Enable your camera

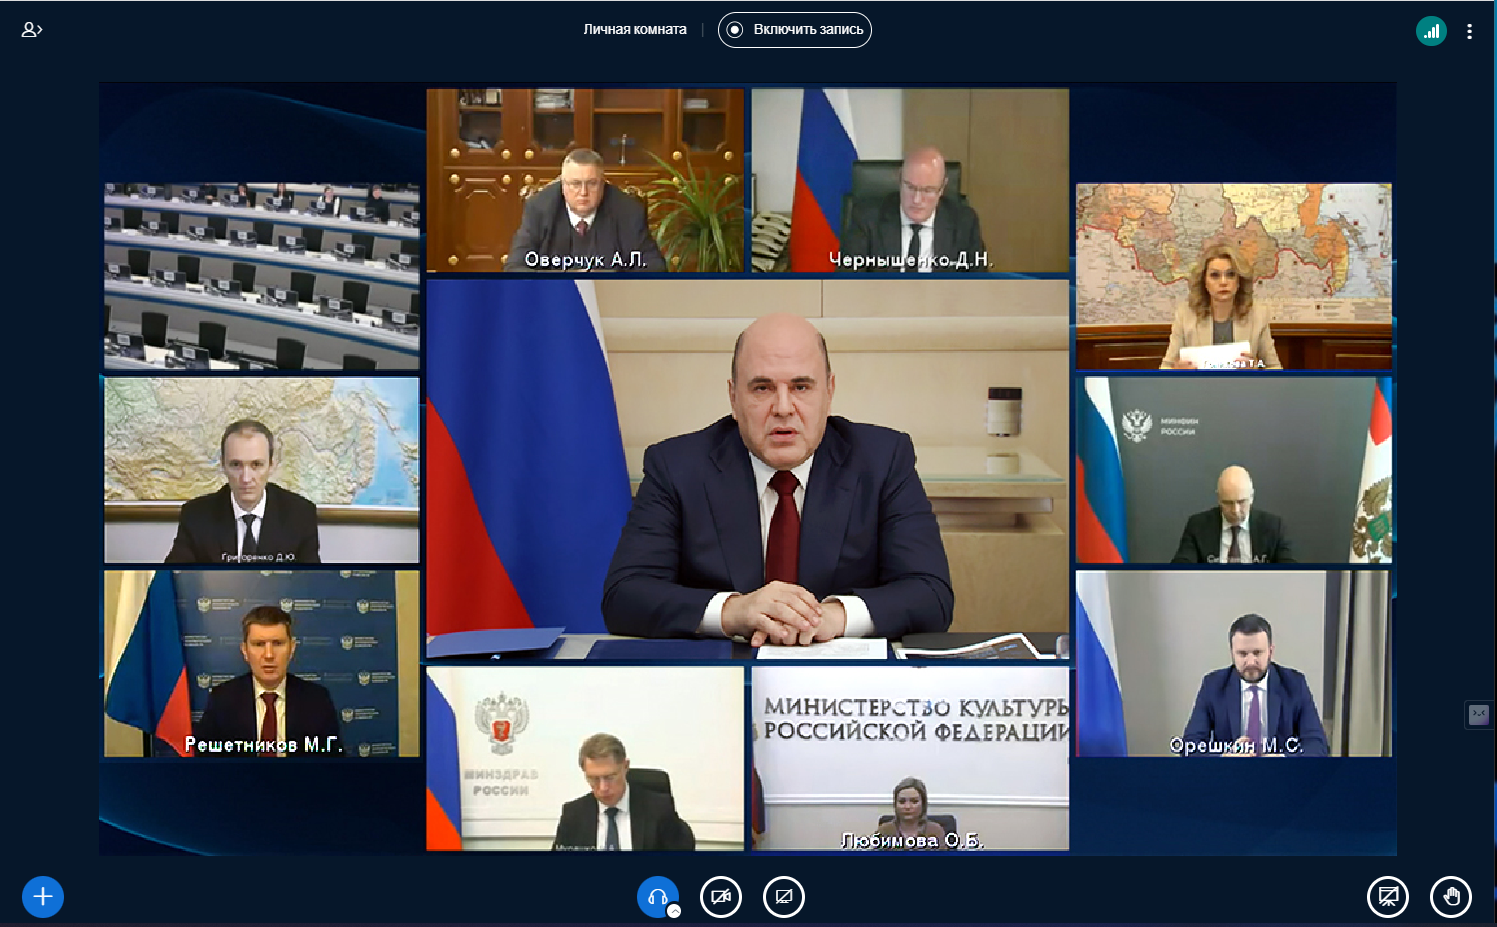pos(720,896)
